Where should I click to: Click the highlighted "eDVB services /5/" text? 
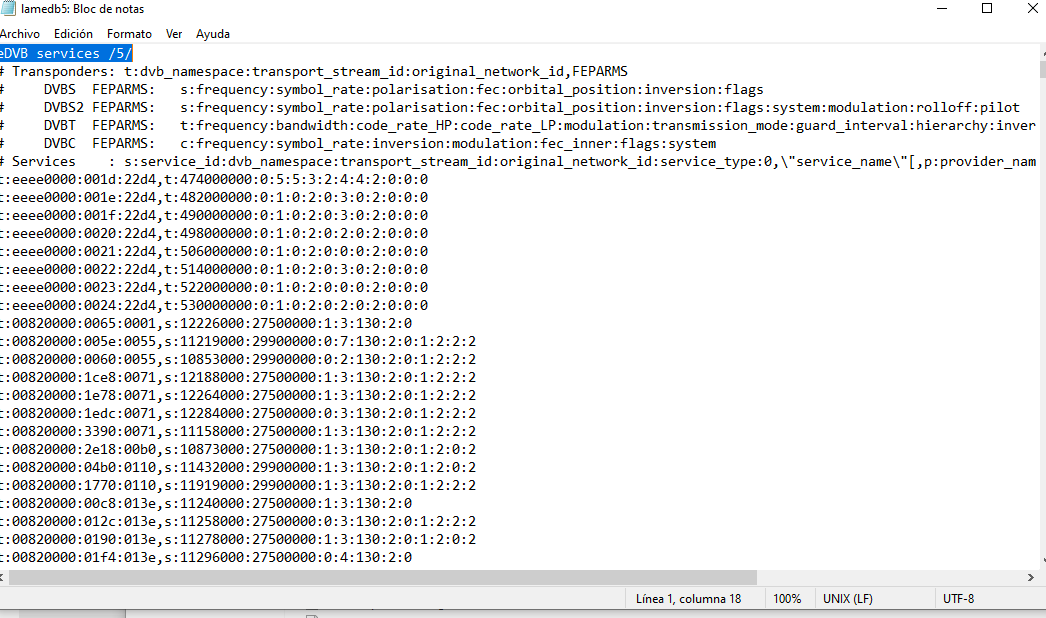66,53
